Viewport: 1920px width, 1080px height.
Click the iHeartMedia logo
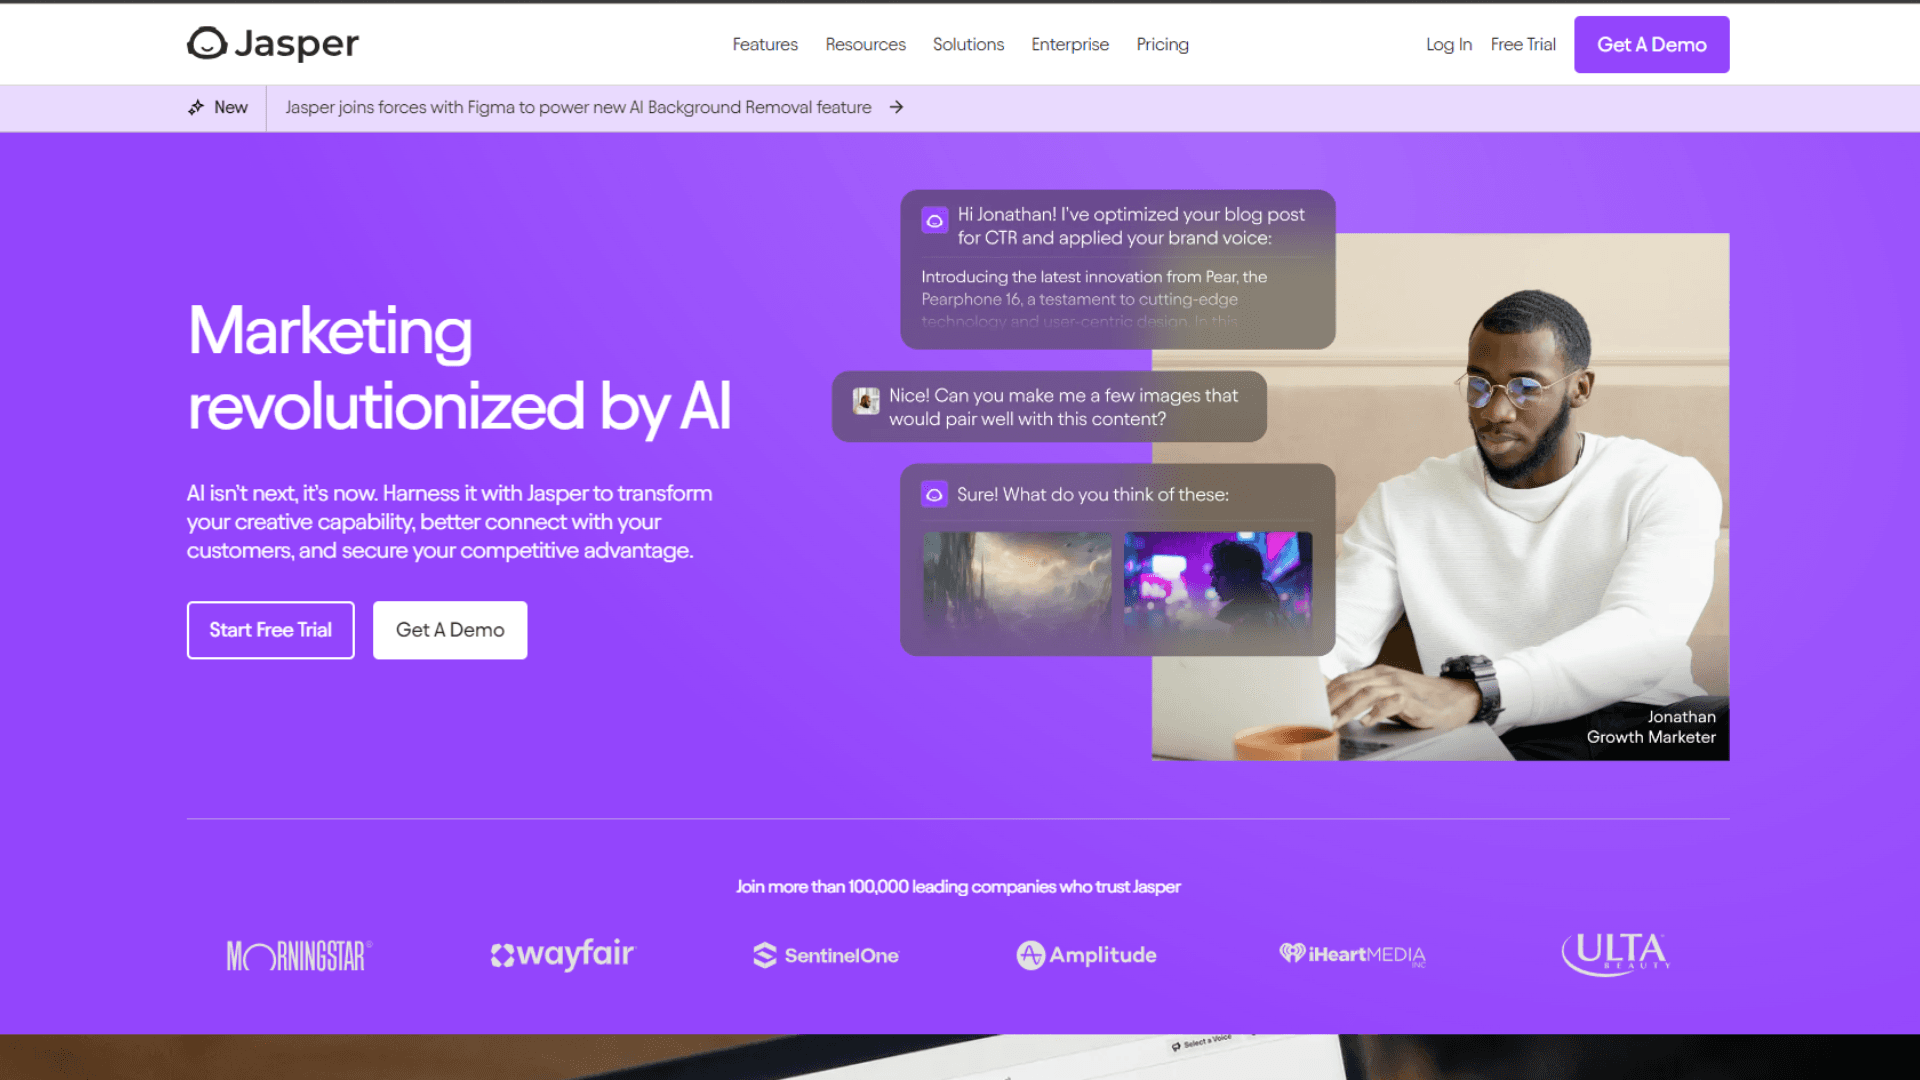point(1352,954)
